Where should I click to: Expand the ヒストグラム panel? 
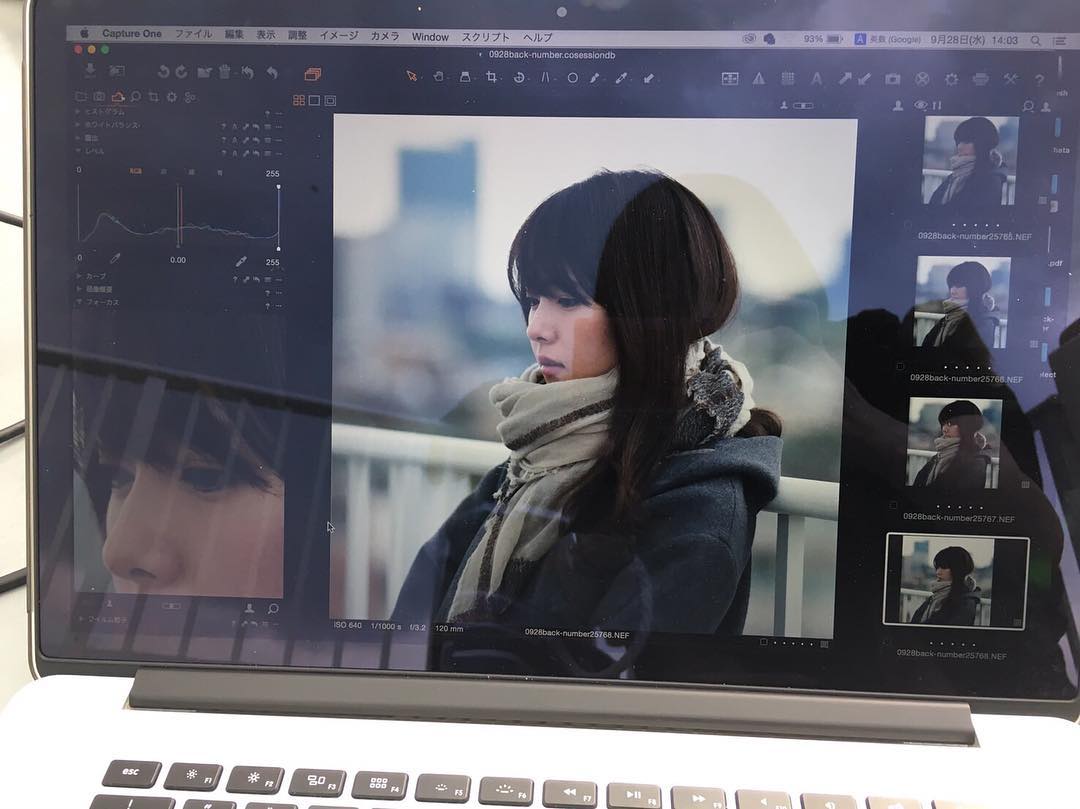click(x=78, y=112)
